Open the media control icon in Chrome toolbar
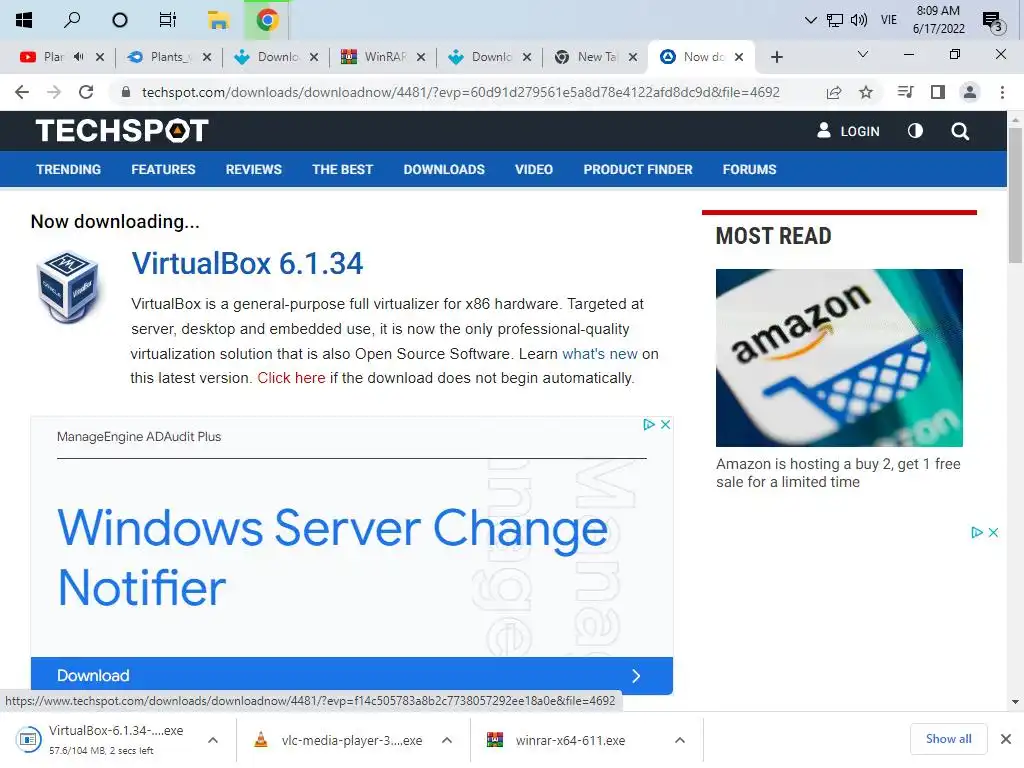Viewport: 1024px width, 768px height. 906,92
